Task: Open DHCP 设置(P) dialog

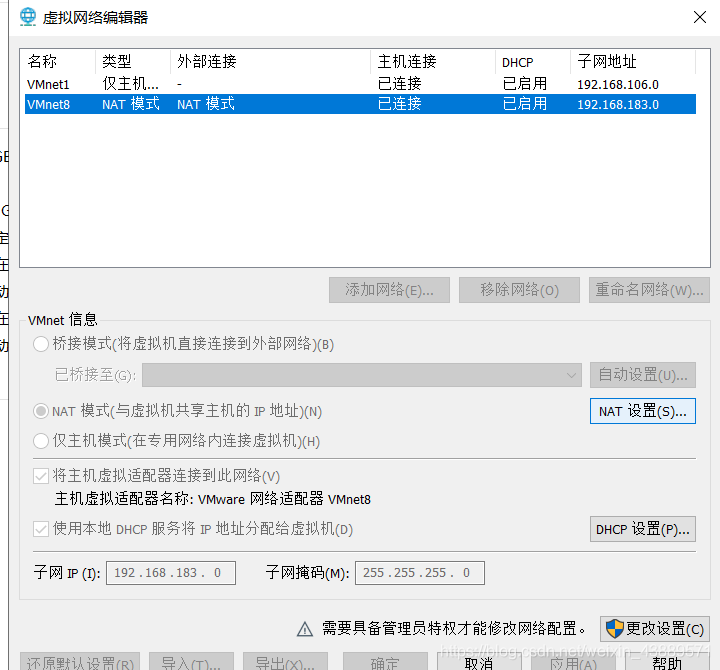Action: [x=642, y=529]
